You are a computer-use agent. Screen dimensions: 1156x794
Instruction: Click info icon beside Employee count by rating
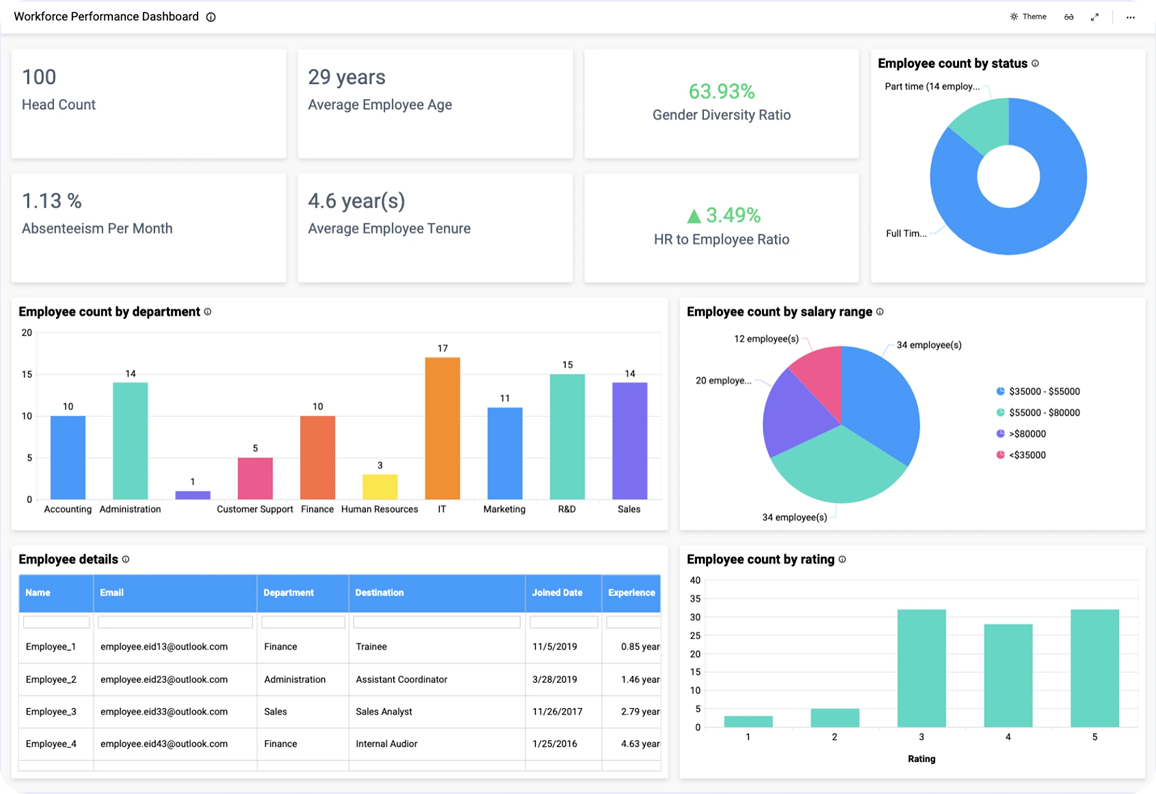[x=842, y=560]
